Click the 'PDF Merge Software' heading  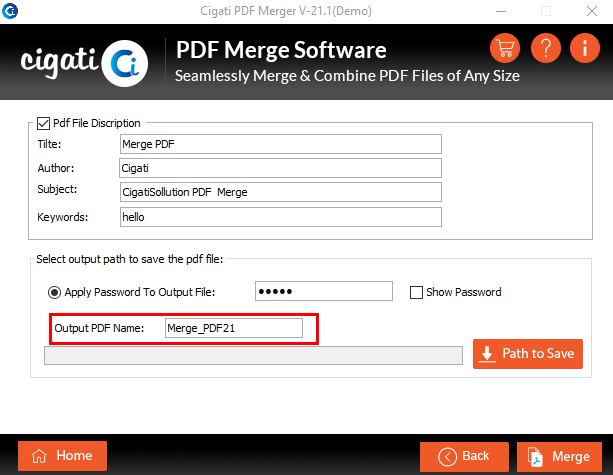point(281,50)
